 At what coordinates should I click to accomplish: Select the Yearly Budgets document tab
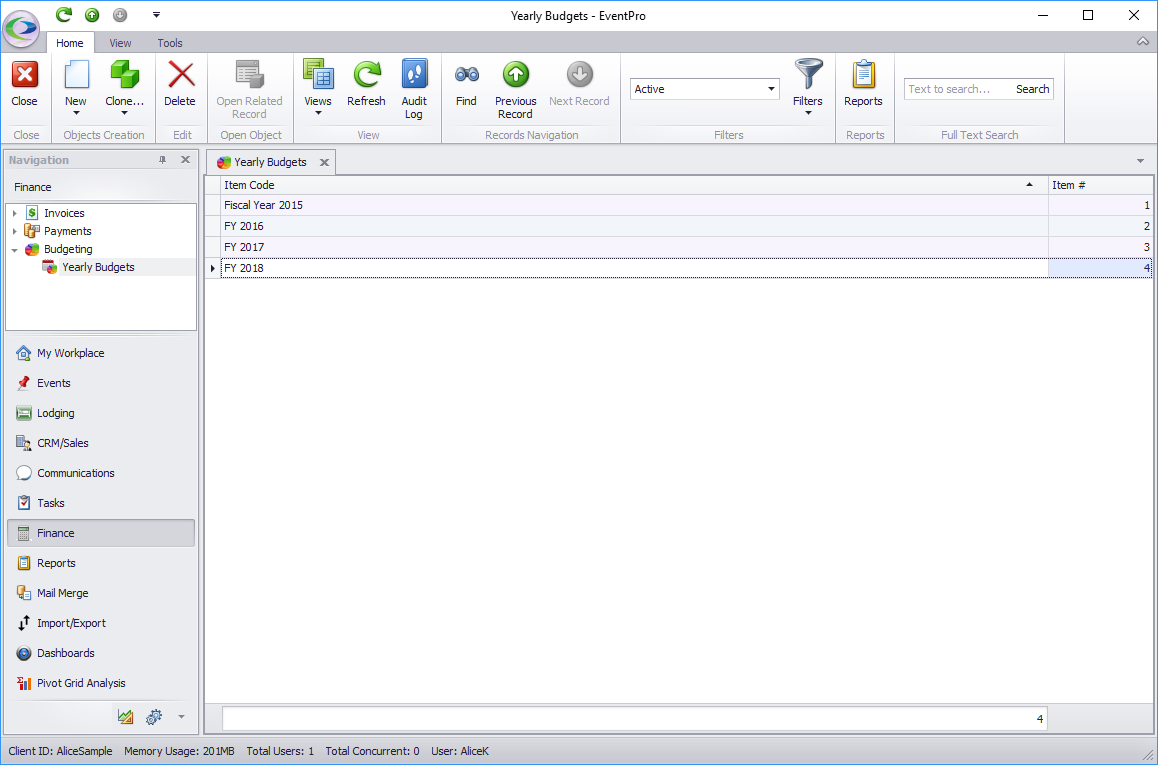click(270, 162)
